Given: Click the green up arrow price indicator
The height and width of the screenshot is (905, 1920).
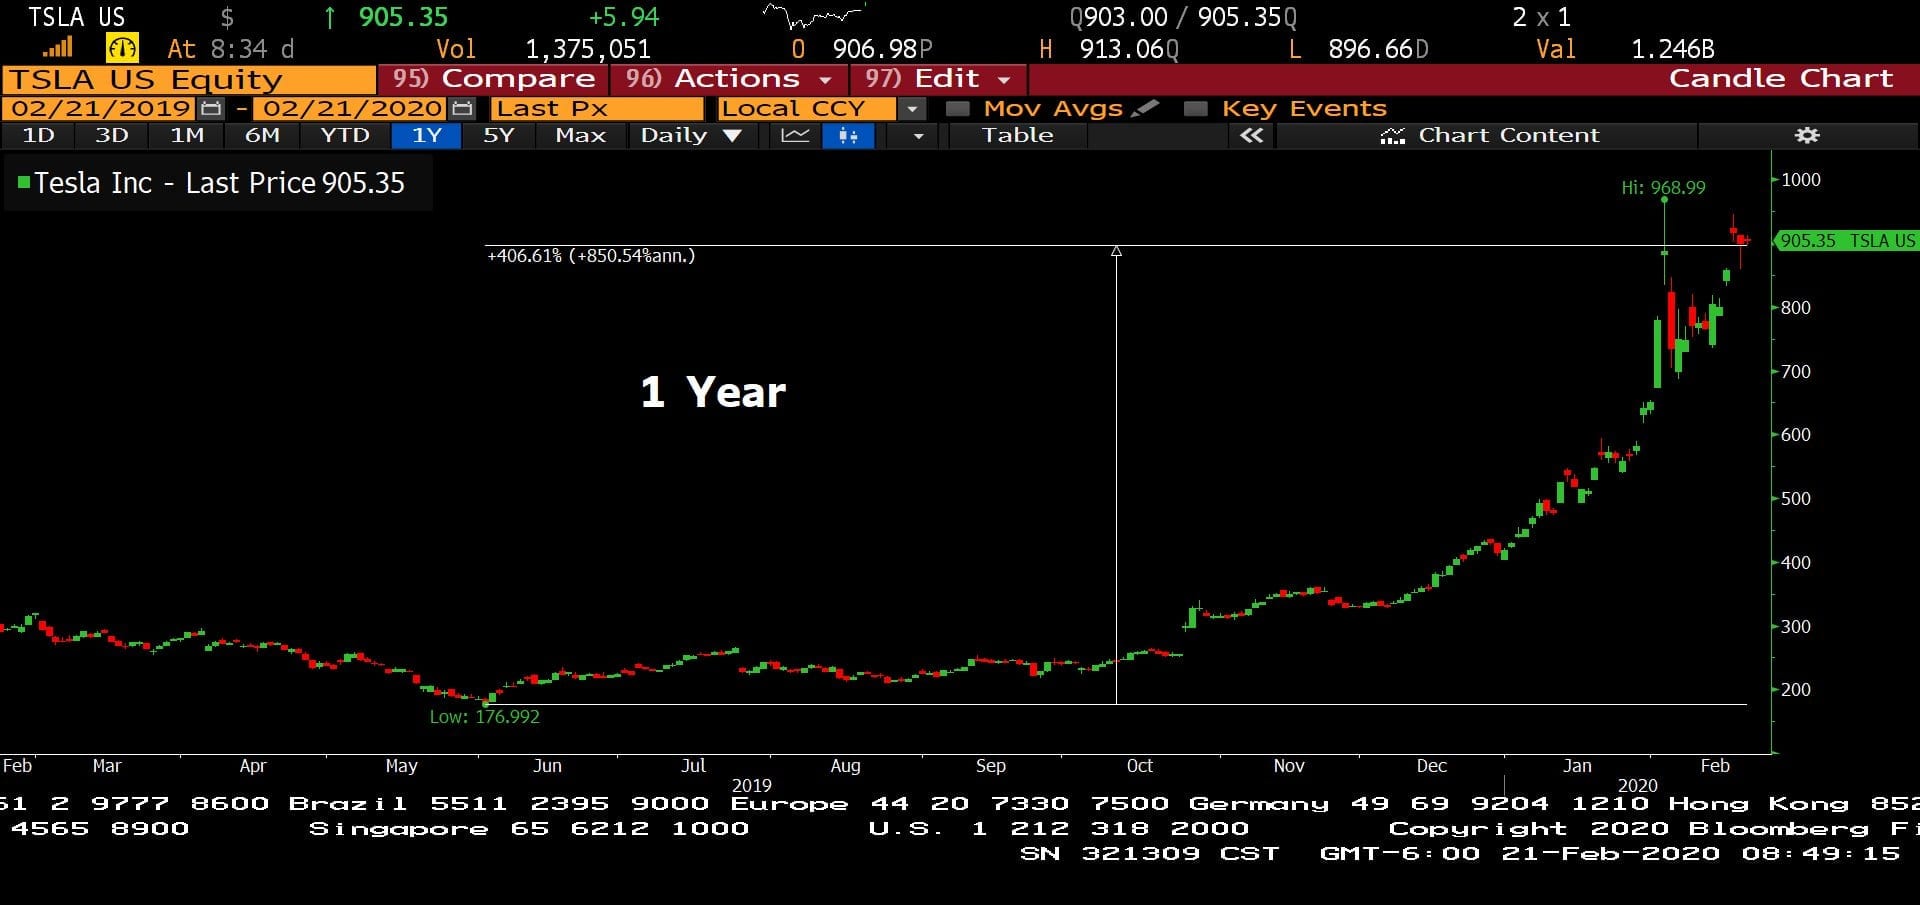Looking at the screenshot, I should (x=329, y=17).
